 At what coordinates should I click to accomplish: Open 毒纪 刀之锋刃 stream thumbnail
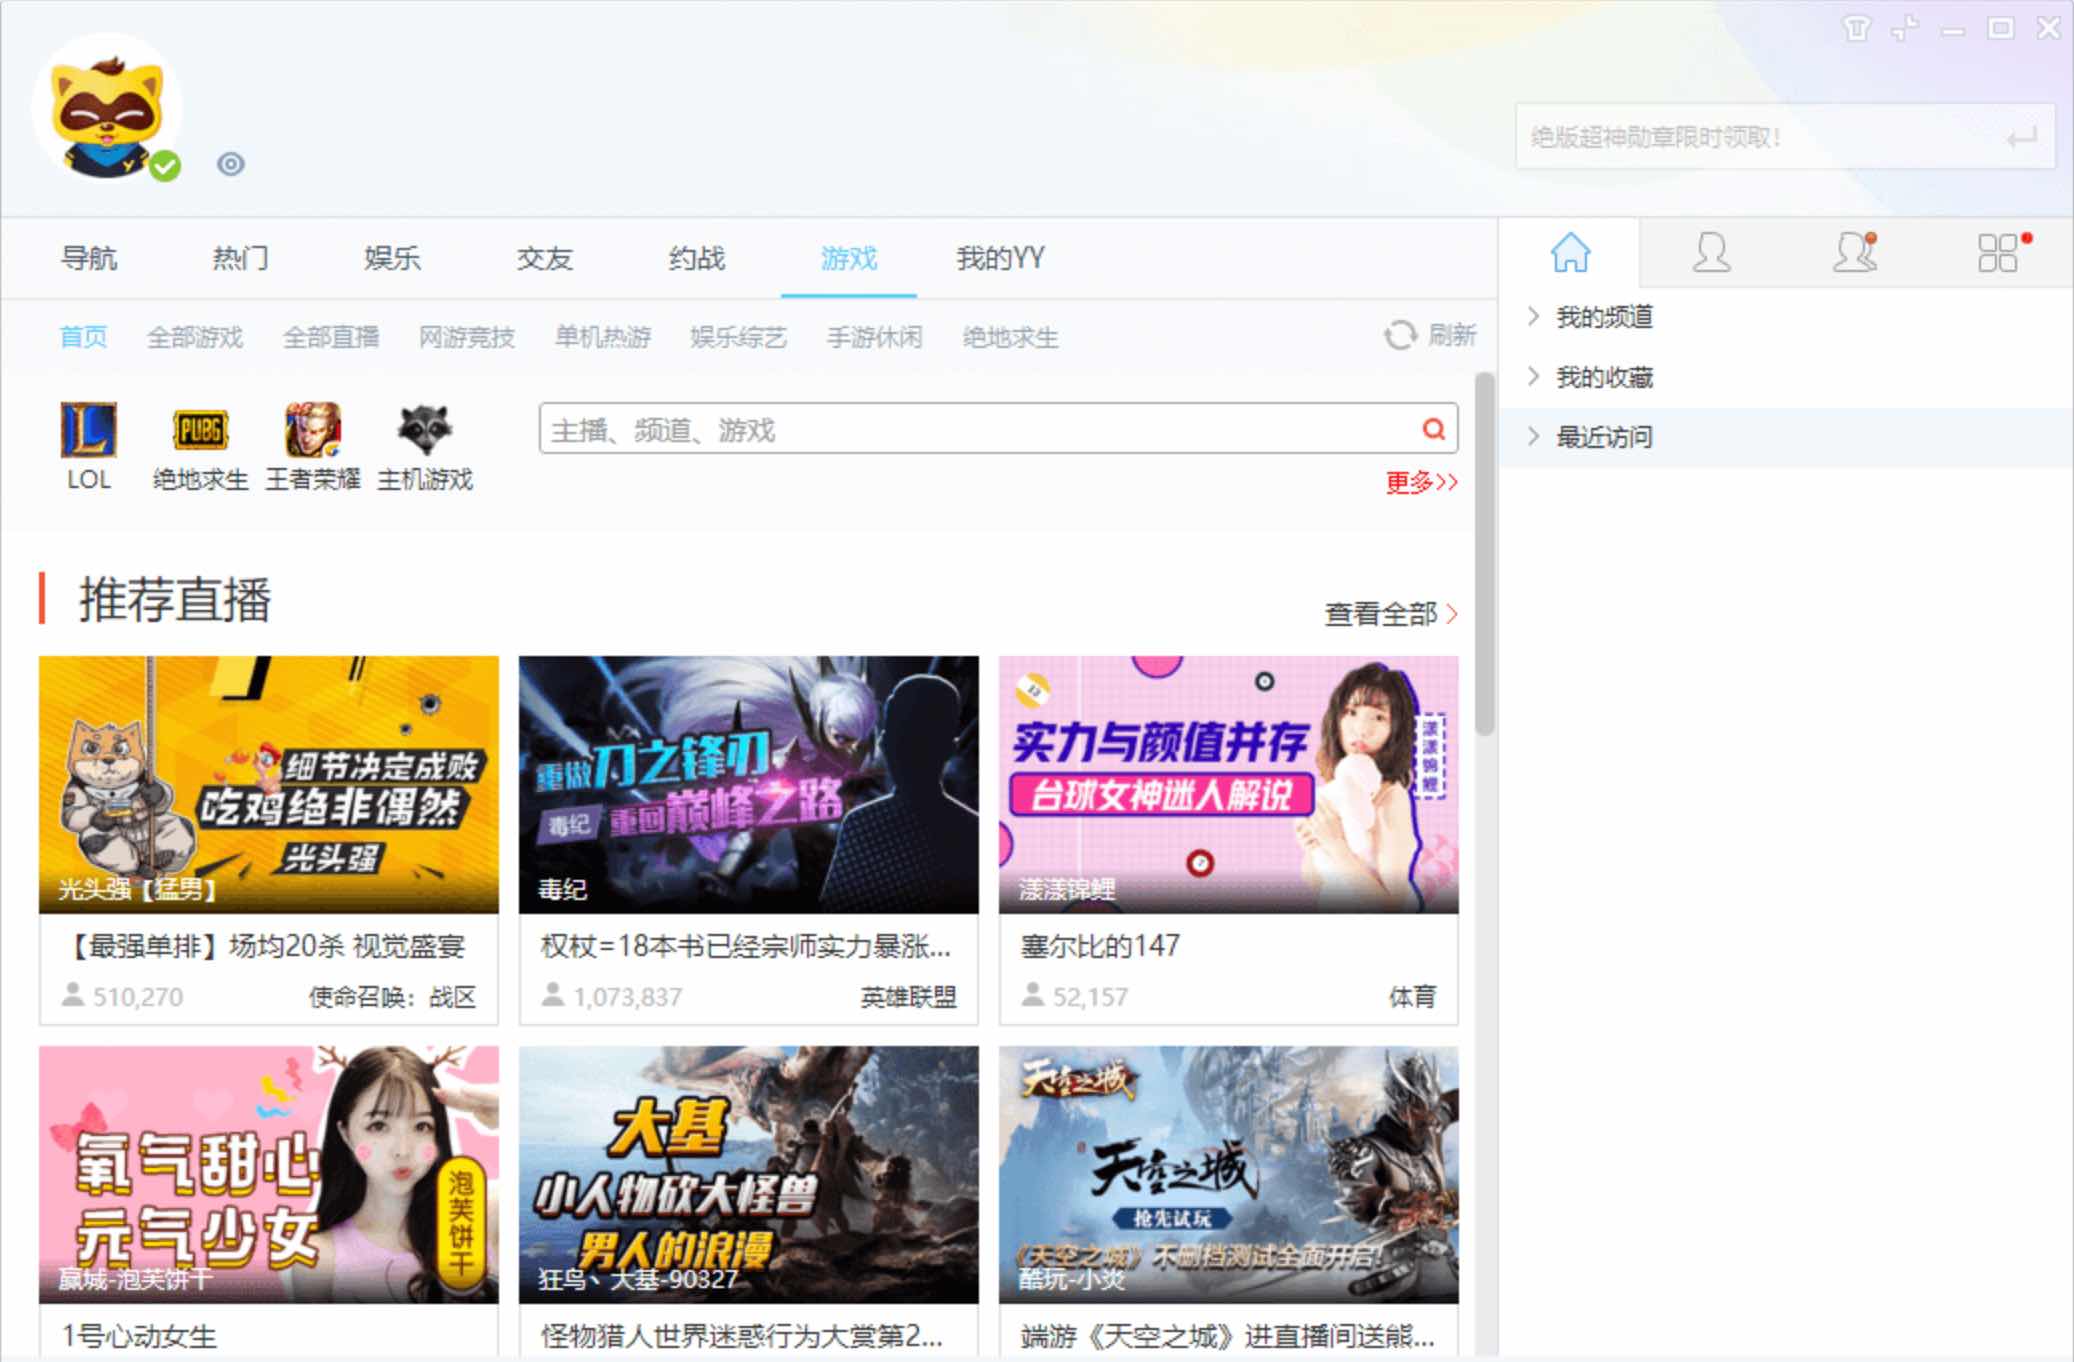pos(748,784)
